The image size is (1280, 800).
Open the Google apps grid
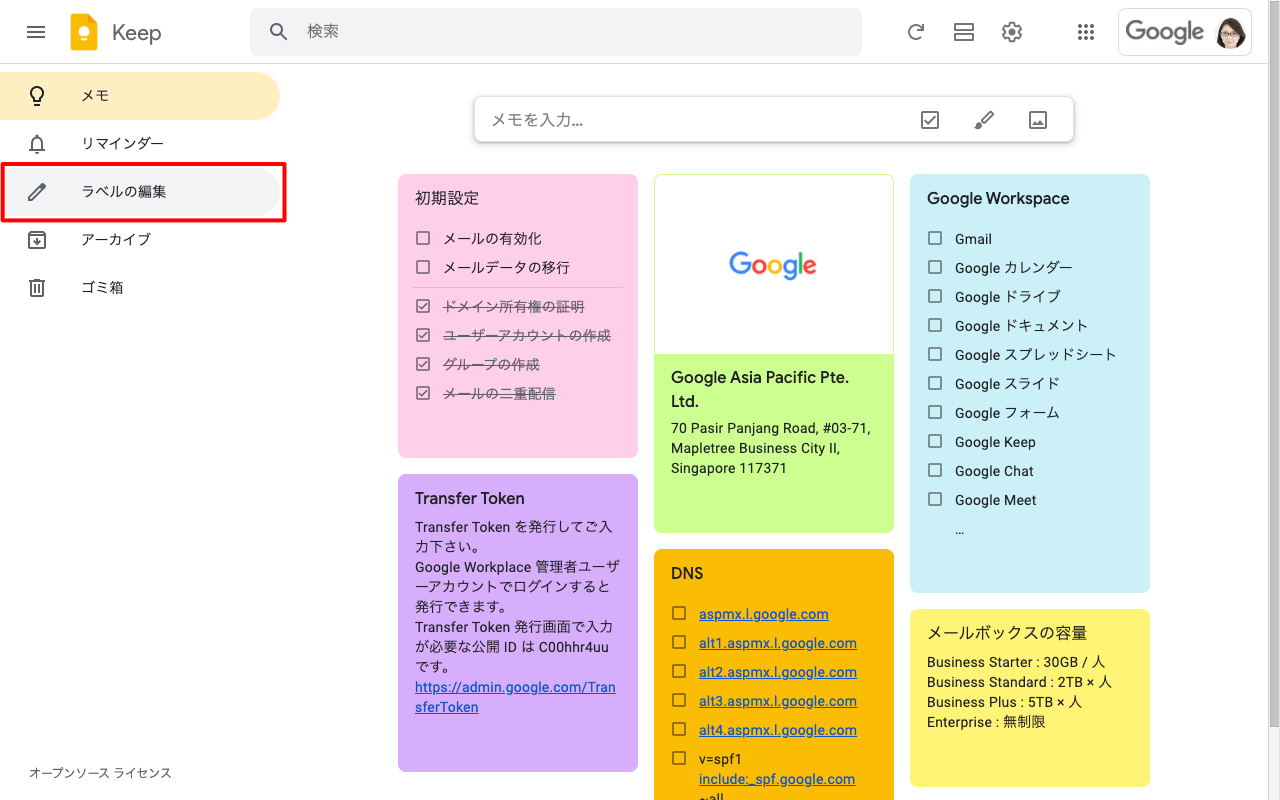(x=1086, y=32)
